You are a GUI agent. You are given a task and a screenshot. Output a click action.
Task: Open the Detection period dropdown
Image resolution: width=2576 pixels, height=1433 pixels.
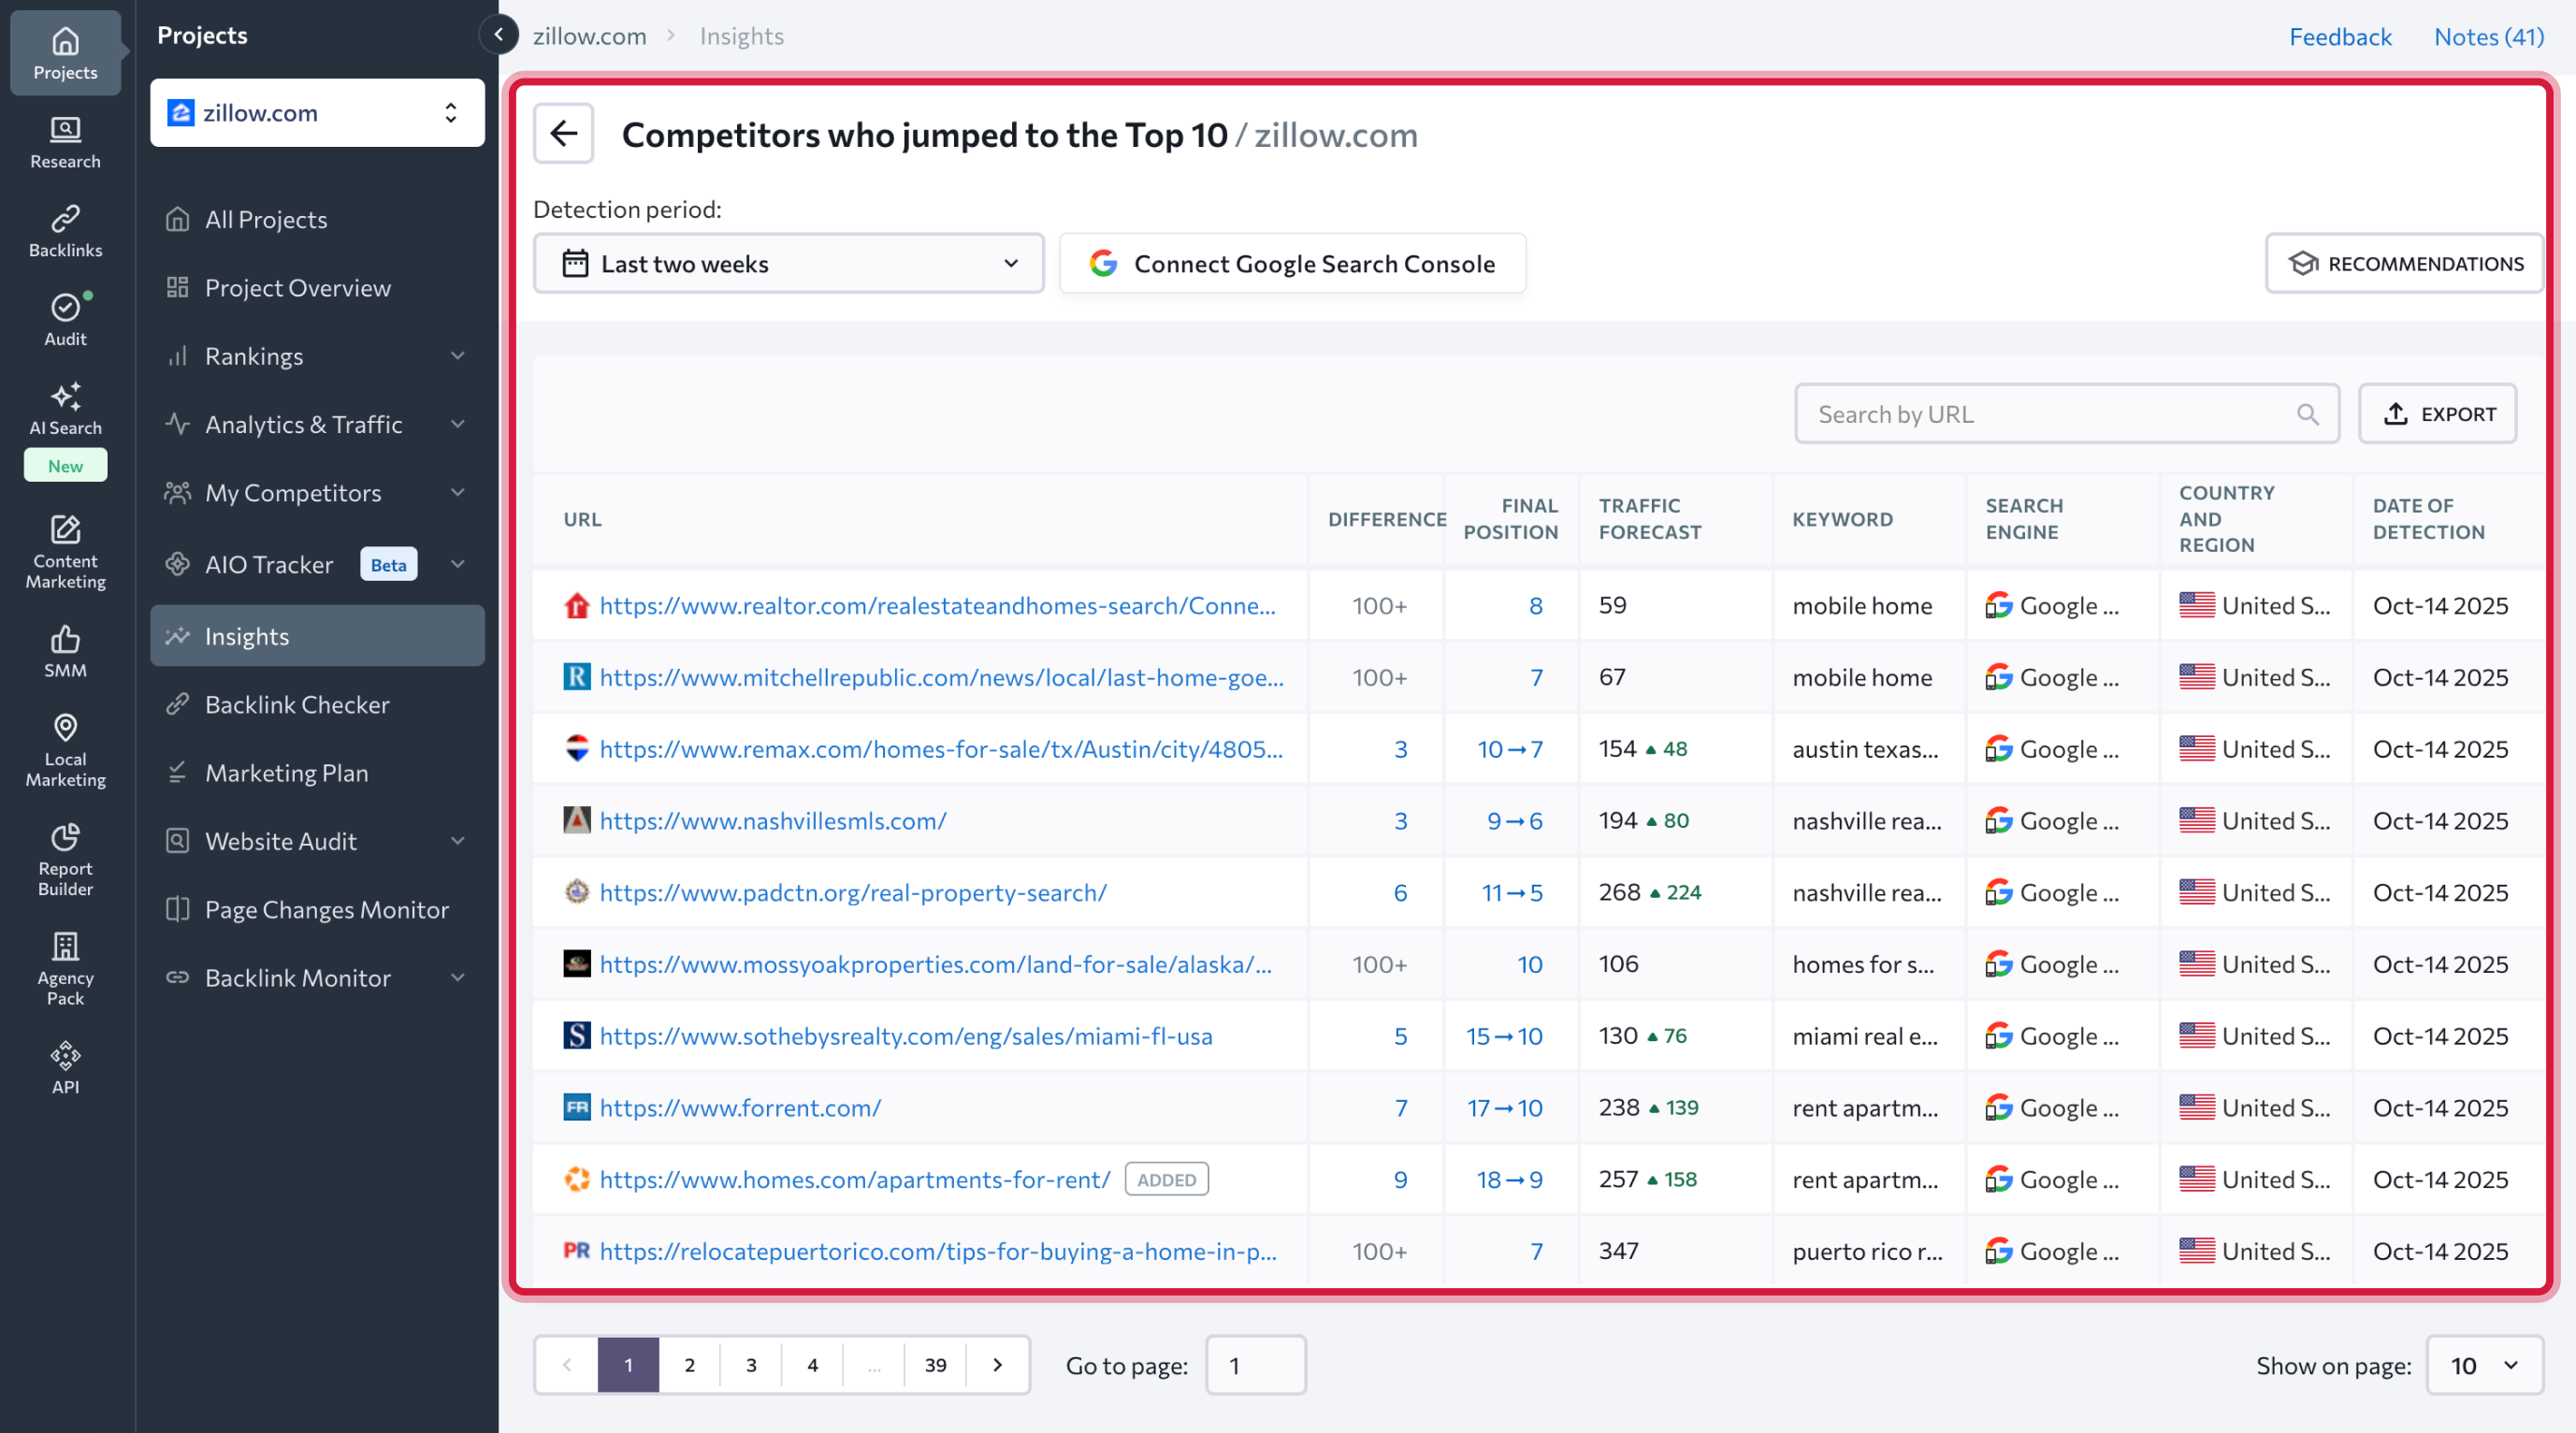tap(788, 264)
